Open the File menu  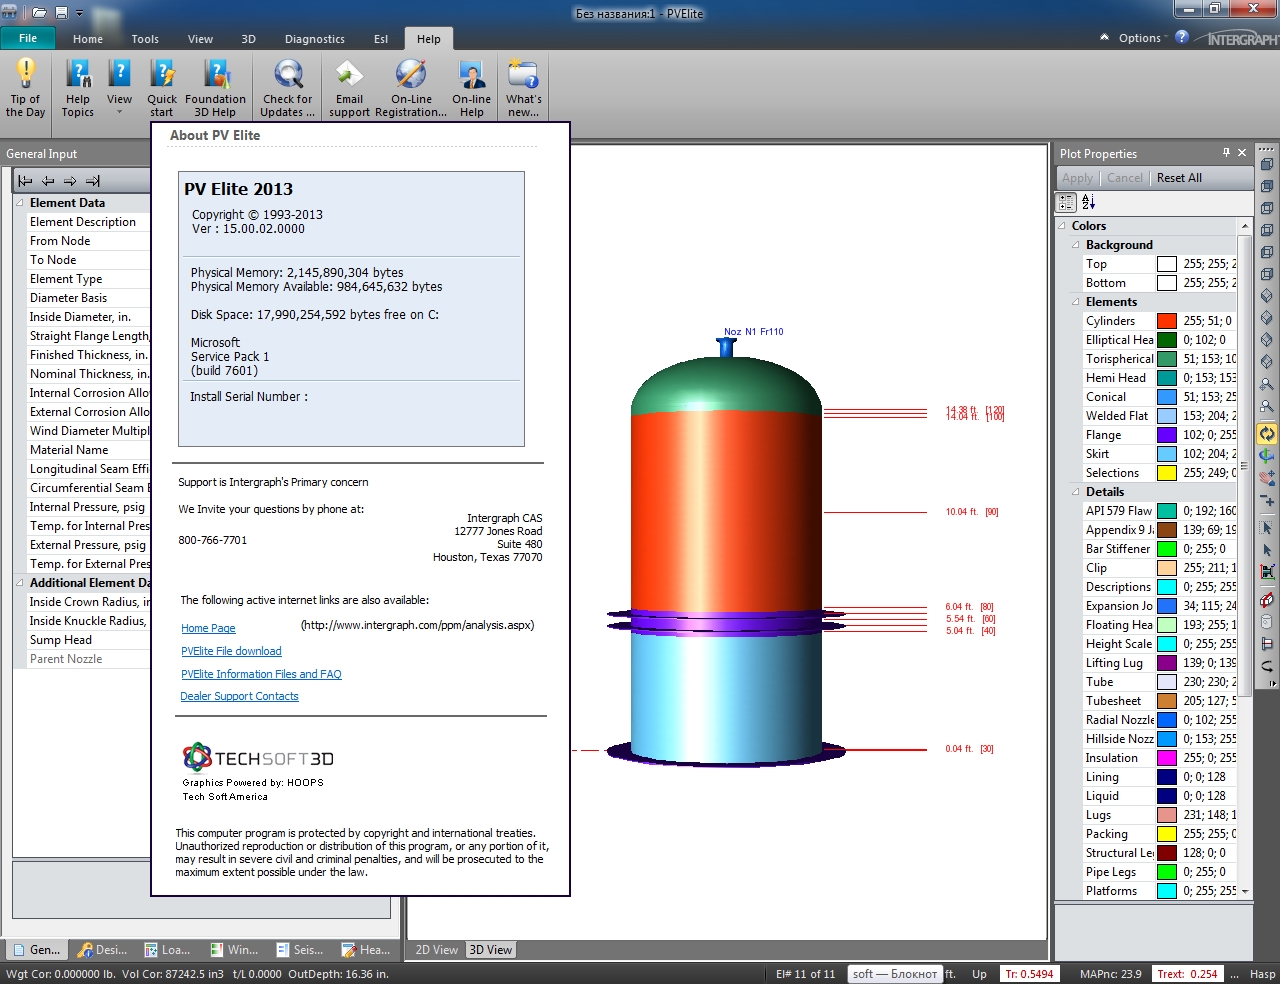click(x=28, y=38)
